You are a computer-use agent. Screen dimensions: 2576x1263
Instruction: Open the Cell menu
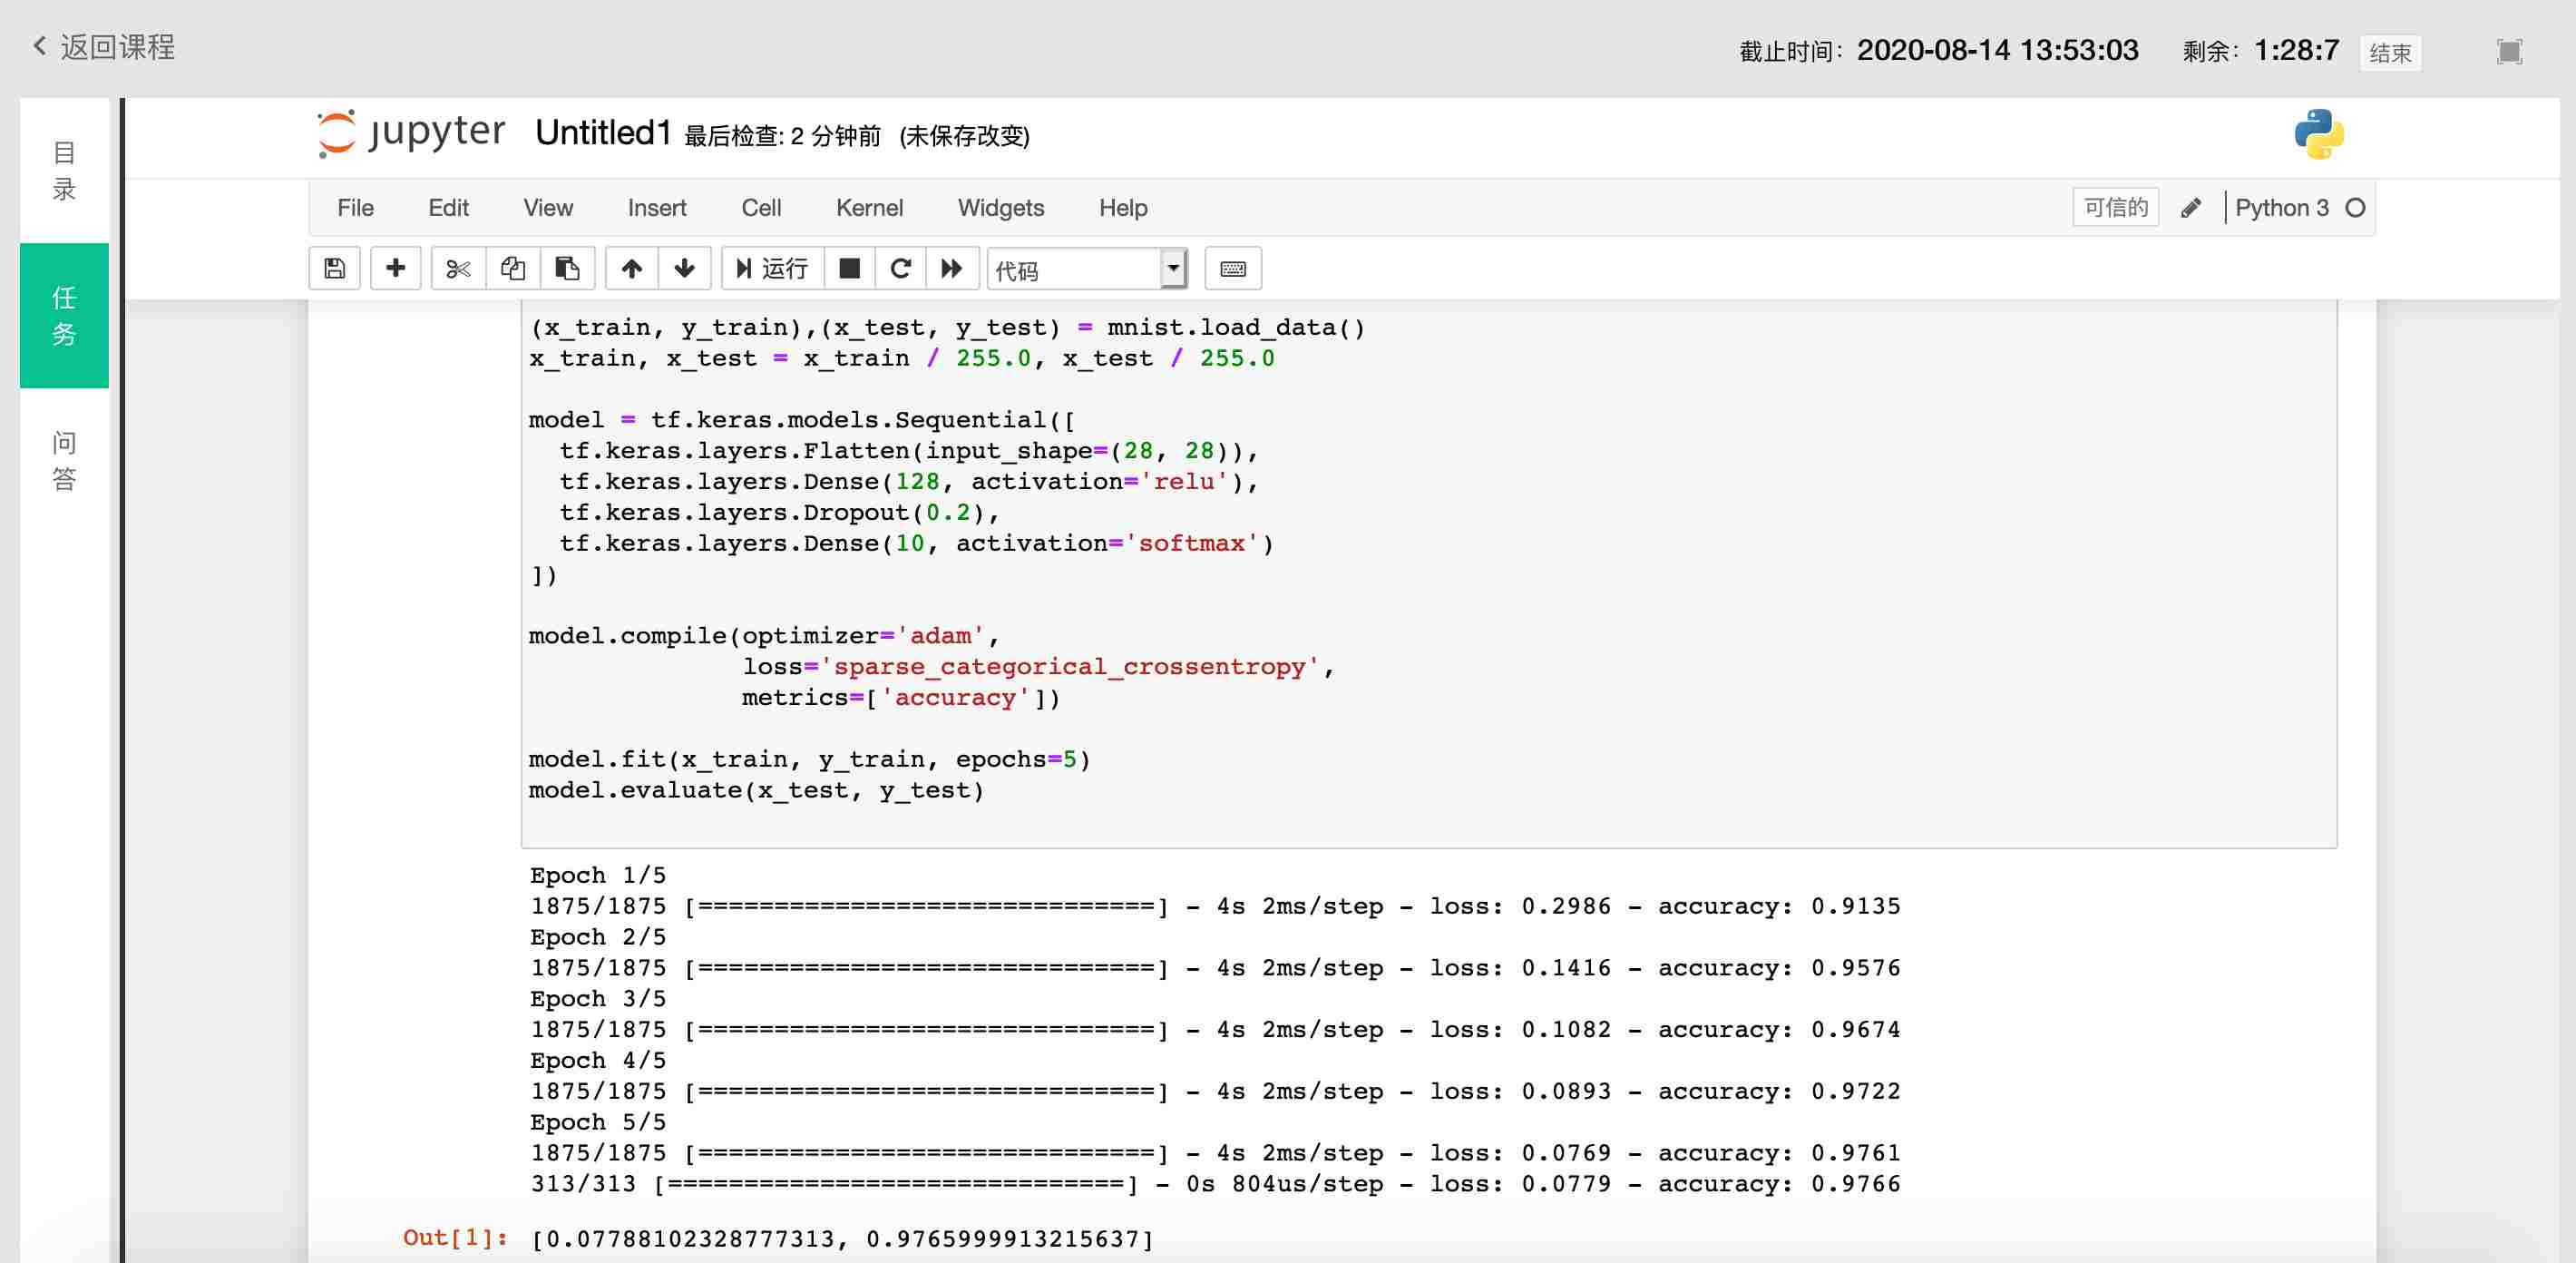pos(761,208)
